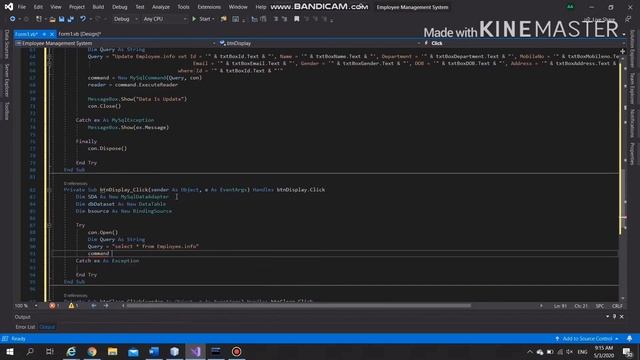Click the horizontal scrollbar of the editor
640x360 pixels.
pyautogui.click(x=298, y=306)
